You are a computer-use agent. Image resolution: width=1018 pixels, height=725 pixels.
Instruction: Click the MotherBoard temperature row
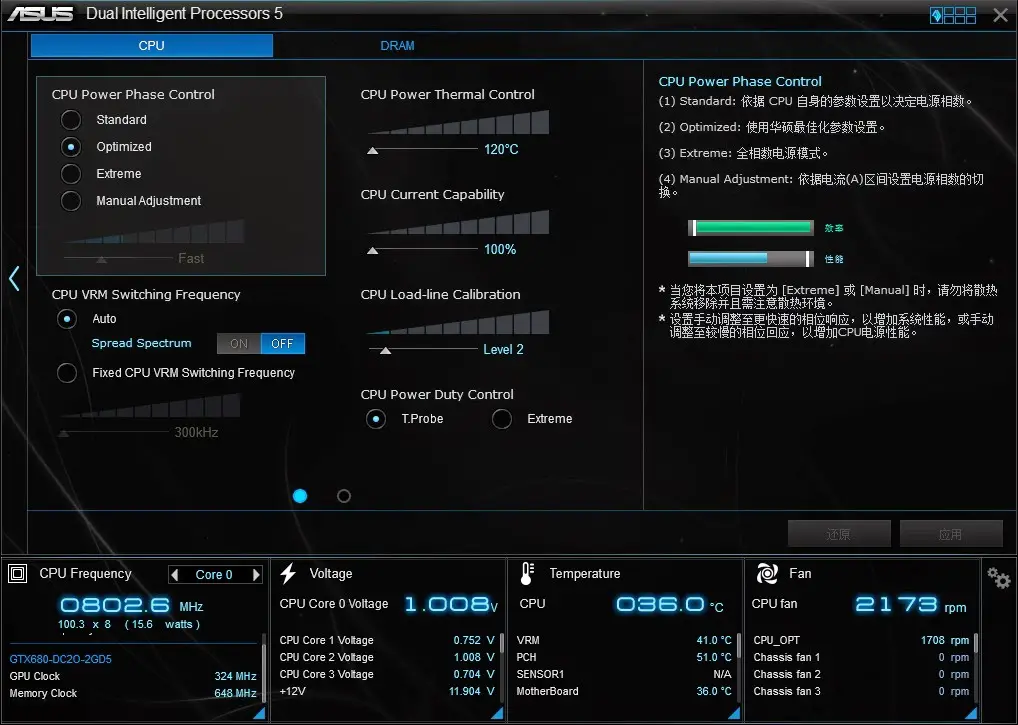624,691
